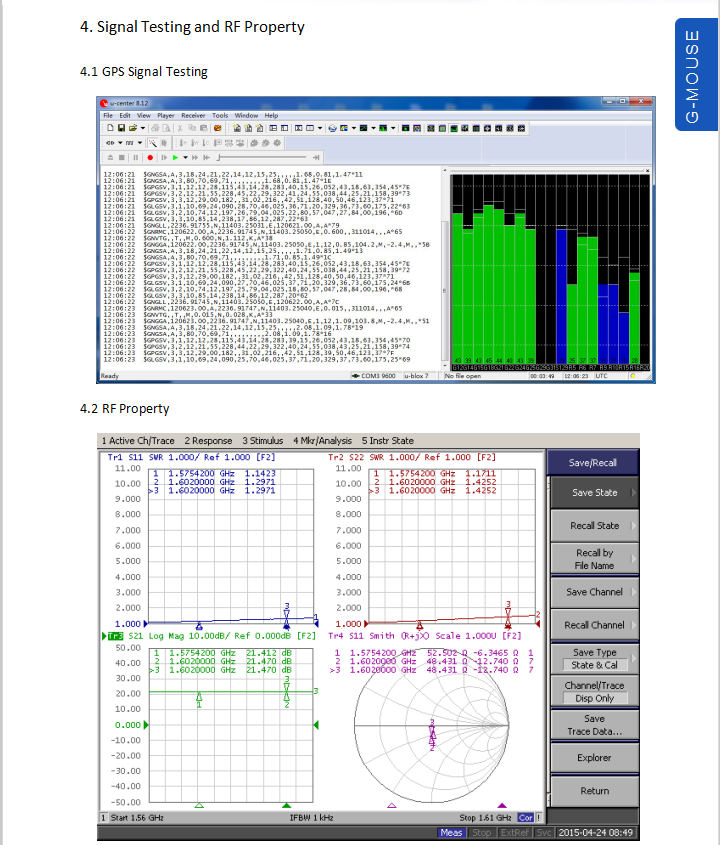Image resolution: width=720 pixels, height=845 pixels.
Task: Open the dropdown arrow after the colored map icon
Action: click(x=354, y=128)
